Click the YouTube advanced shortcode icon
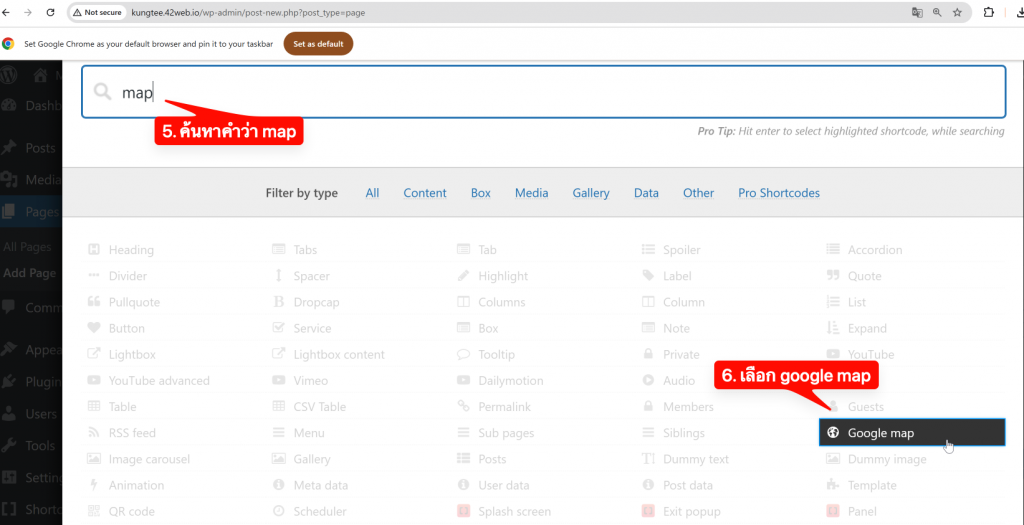The height and width of the screenshot is (525, 1024). point(94,381)
